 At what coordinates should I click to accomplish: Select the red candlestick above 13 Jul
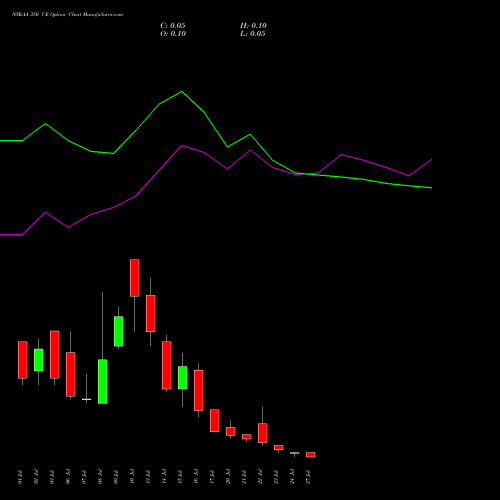151,313
